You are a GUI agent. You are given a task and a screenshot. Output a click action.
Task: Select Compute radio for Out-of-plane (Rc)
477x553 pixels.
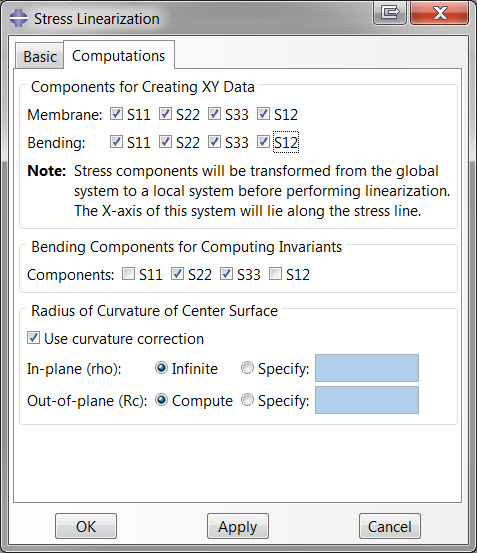coord(161,400)
